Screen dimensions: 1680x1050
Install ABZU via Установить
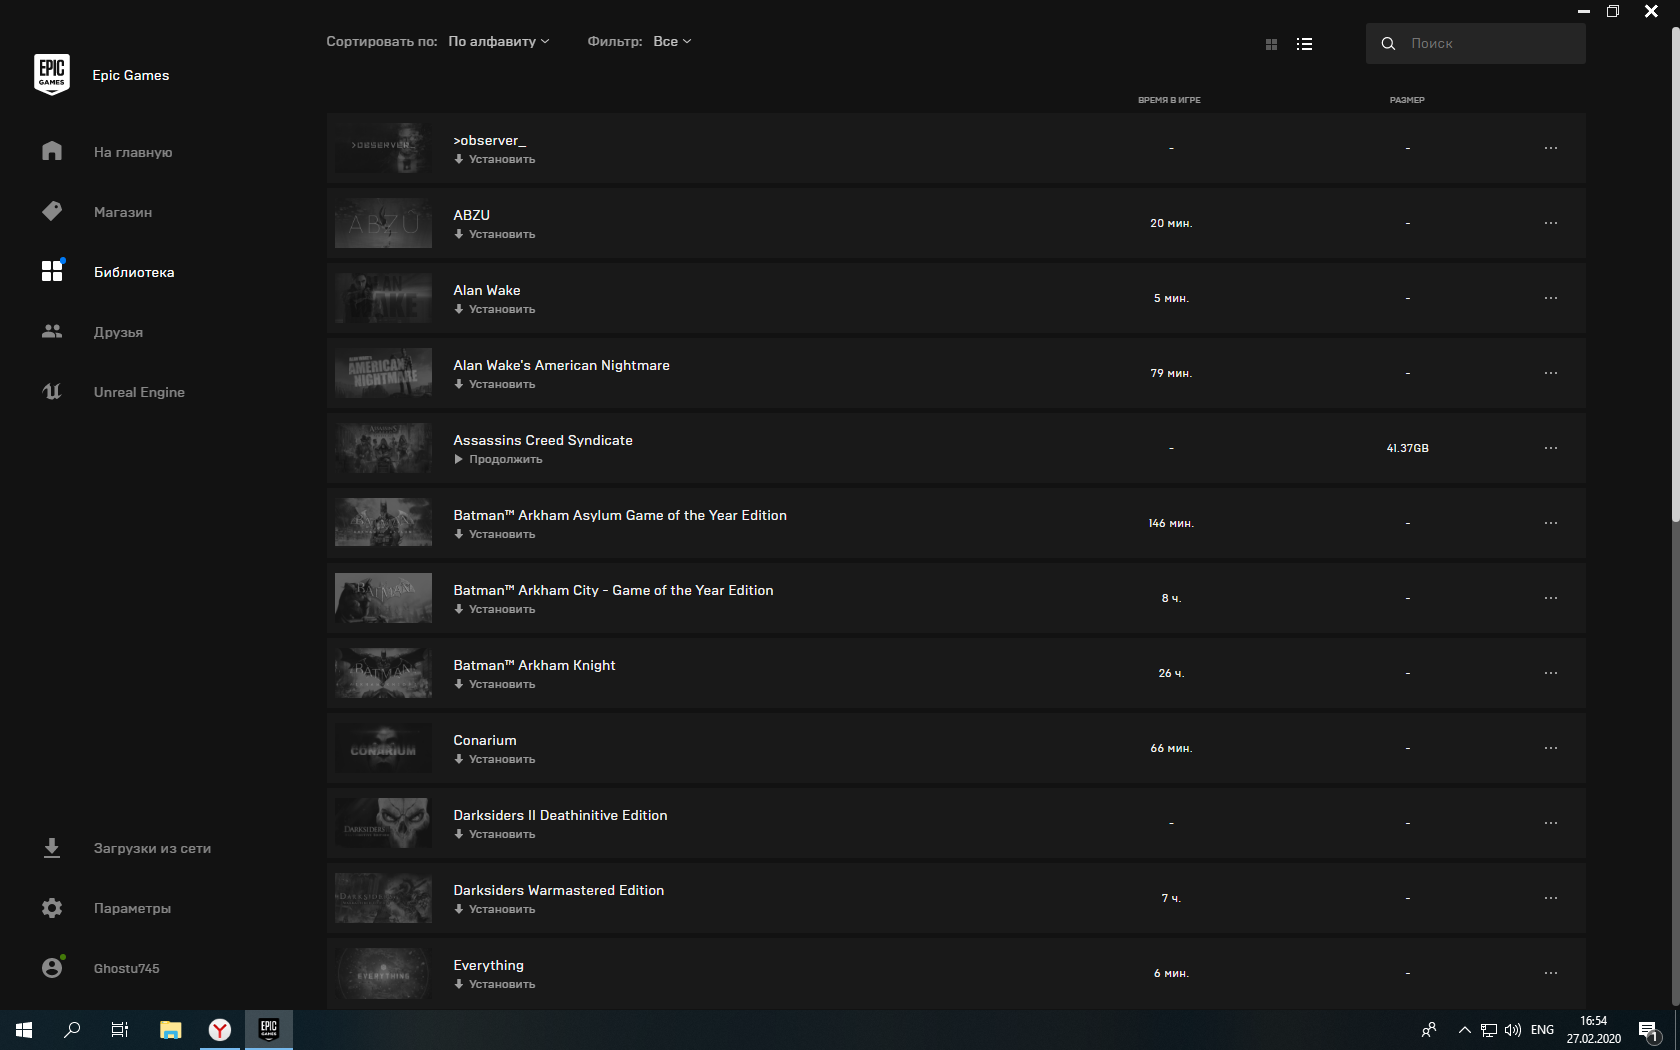click(x=495, y=234)
